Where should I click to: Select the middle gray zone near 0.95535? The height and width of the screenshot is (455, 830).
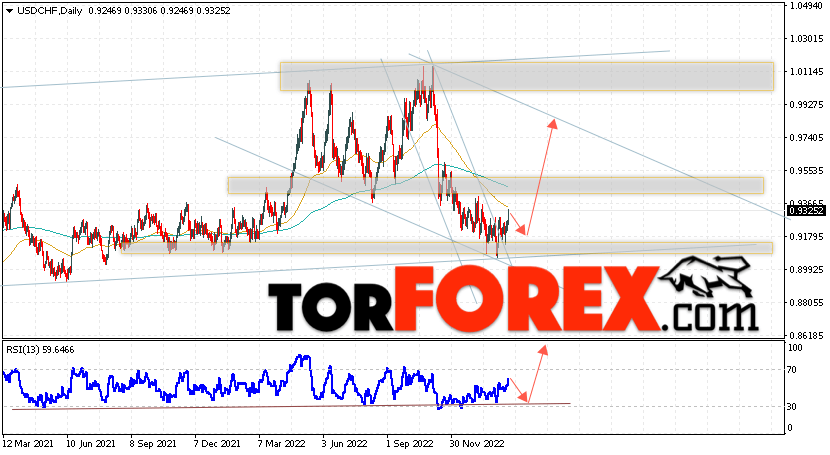496,185
